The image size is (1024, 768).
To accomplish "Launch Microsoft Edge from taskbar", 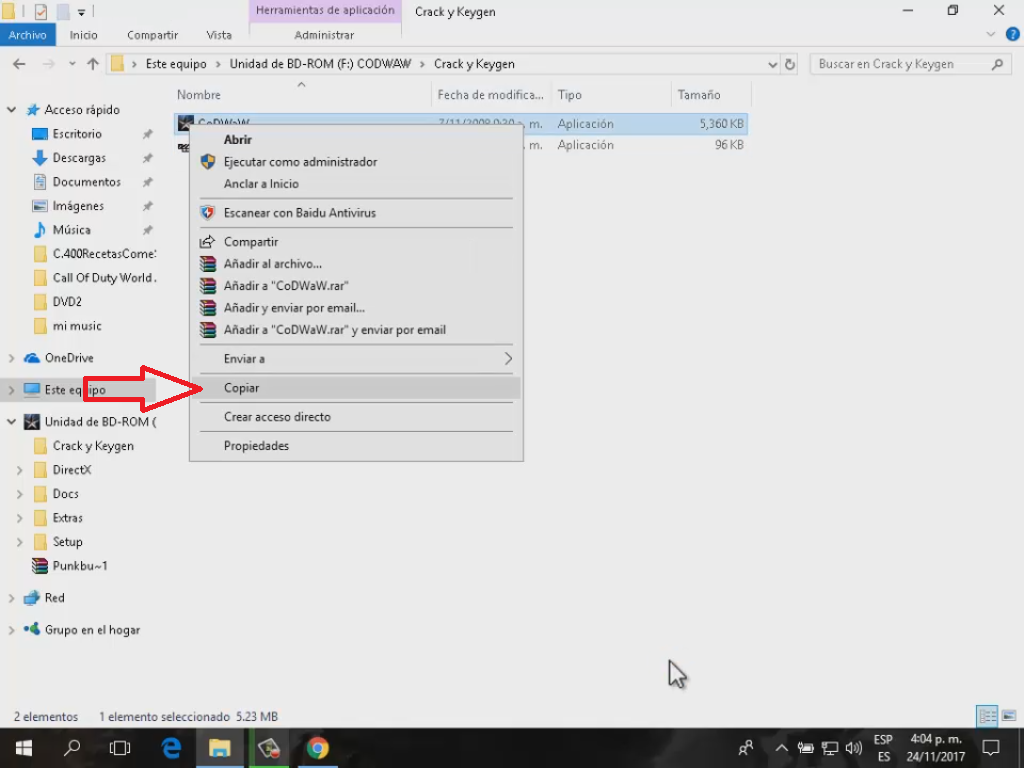I will pyautogui.click(x=171, y=748).
